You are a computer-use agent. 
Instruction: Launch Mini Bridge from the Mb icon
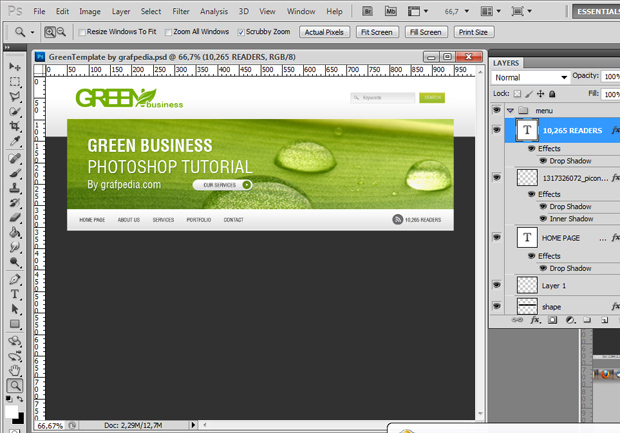tap(391, 11)
